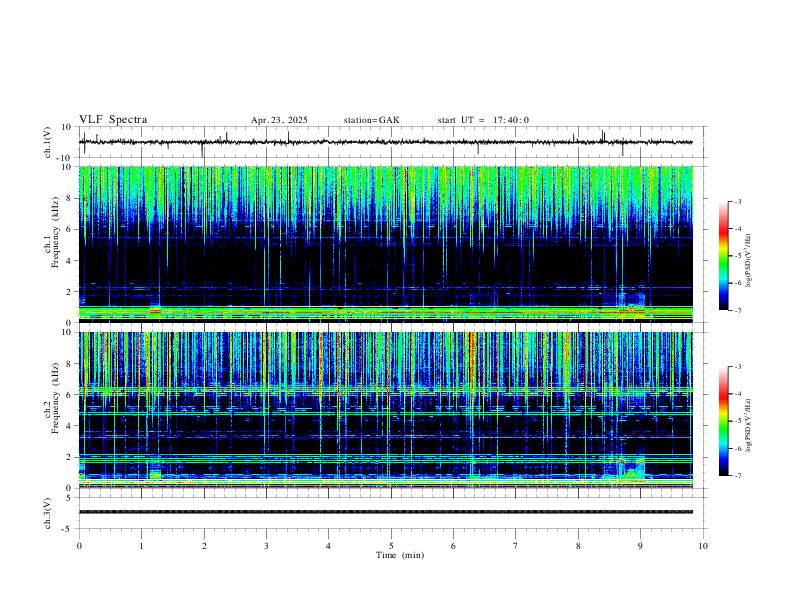Image resolution: width=792 pixels, height=612 pixels.
Task: Click time axis tick label '9'
Action: click(x=640, y=546)
